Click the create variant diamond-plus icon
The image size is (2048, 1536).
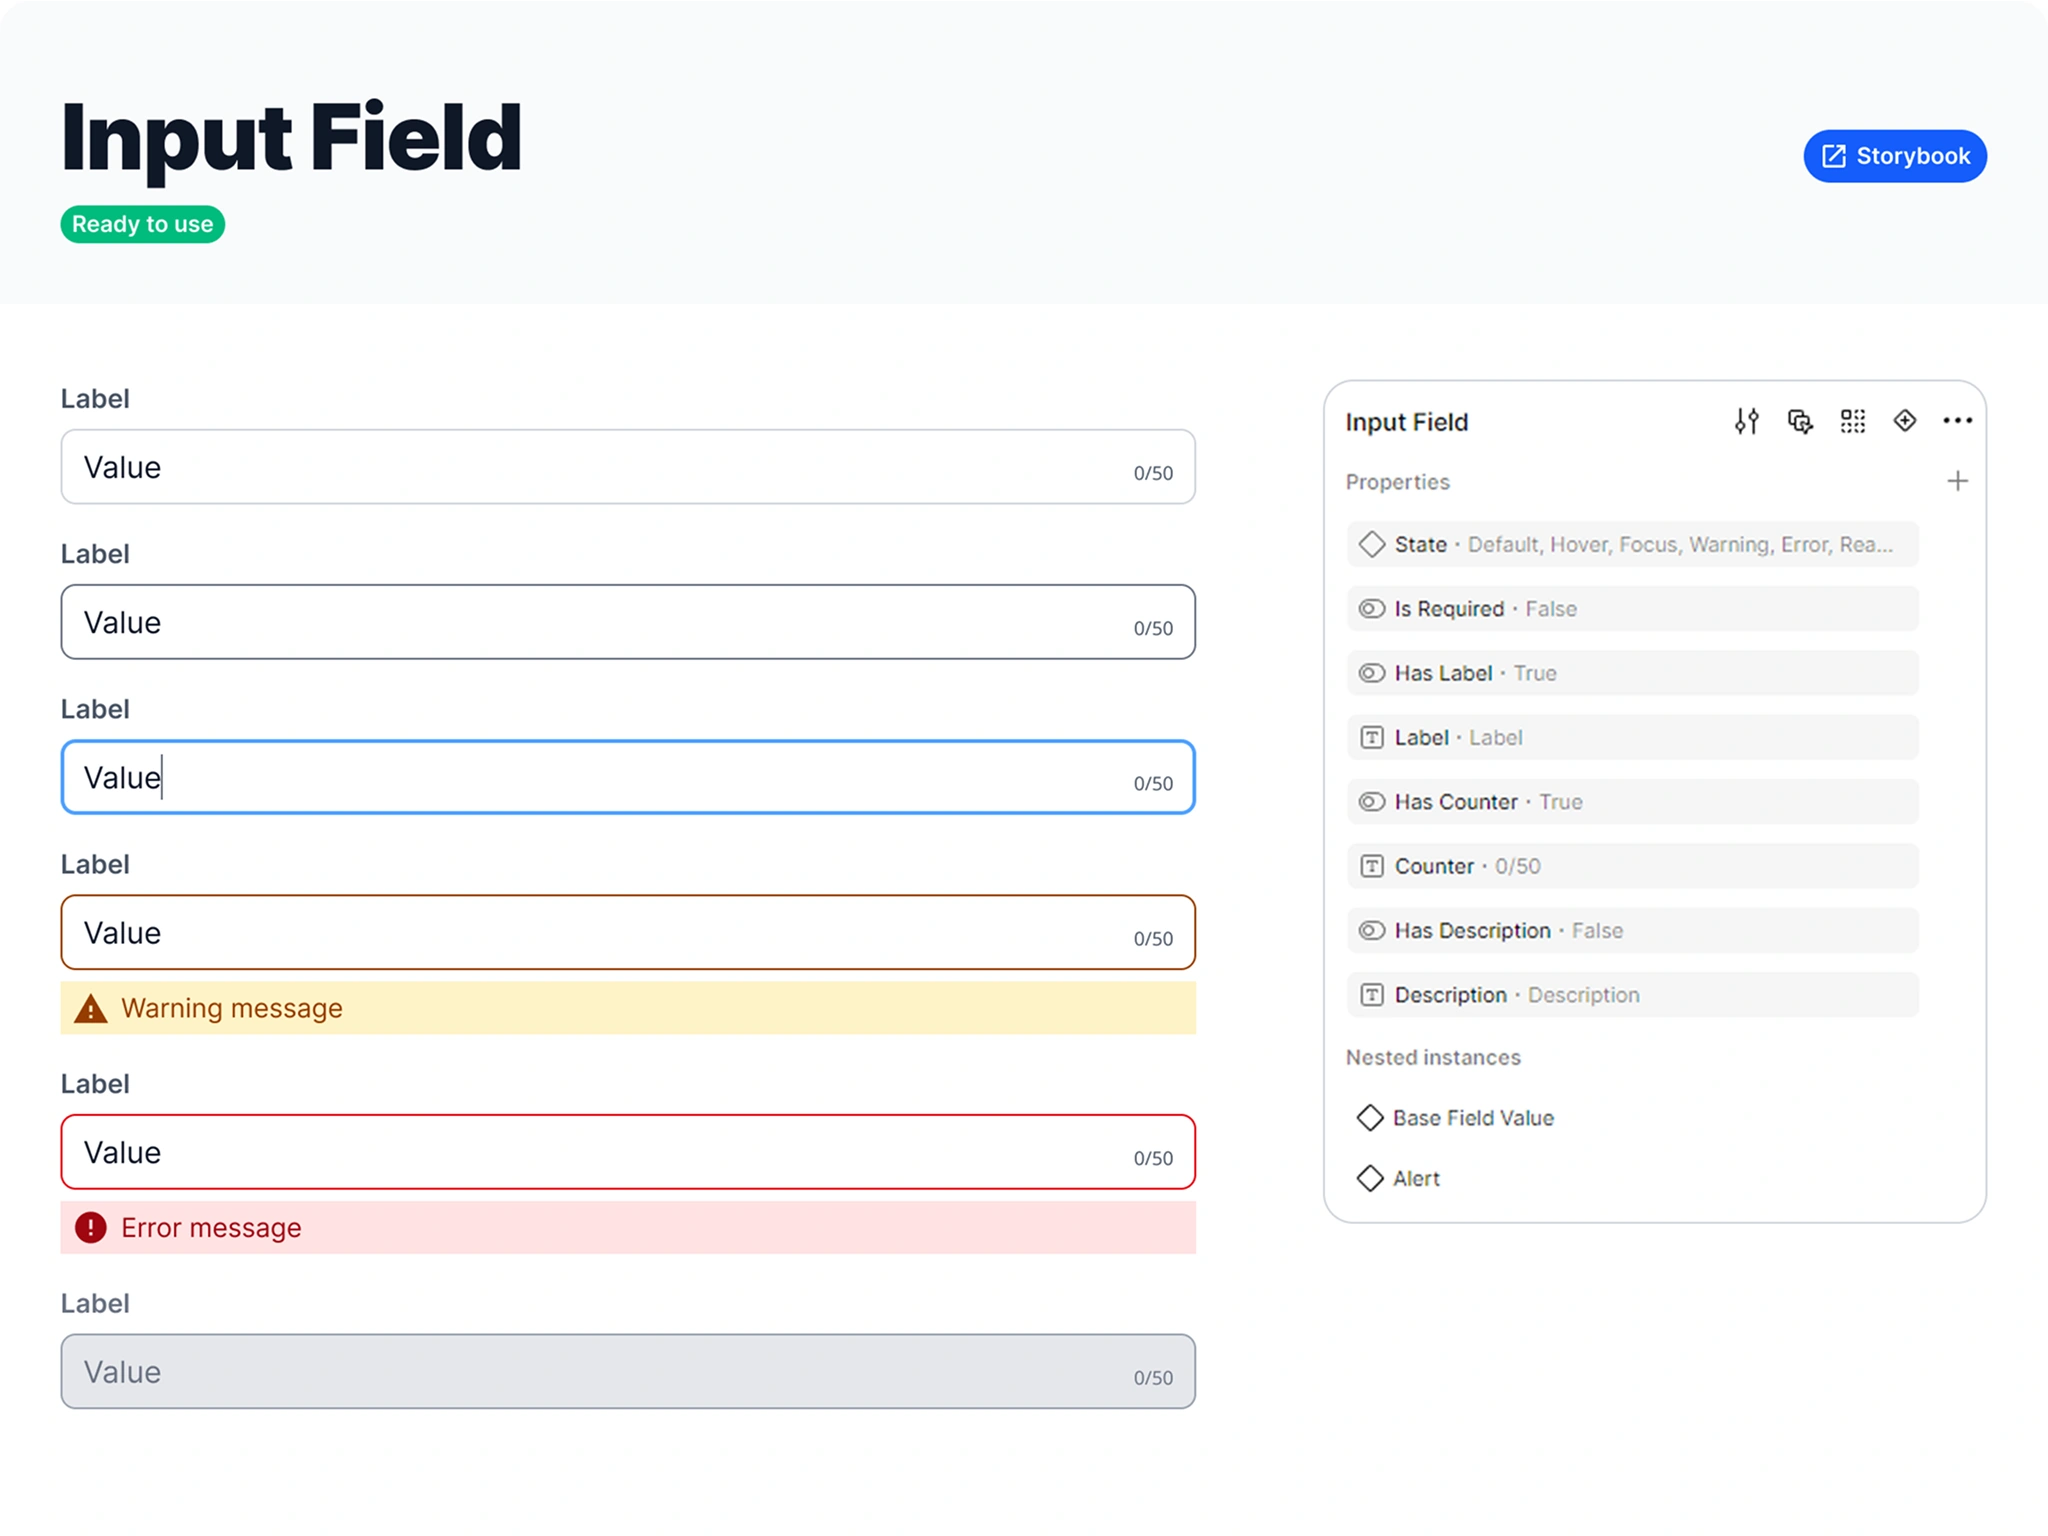click(x=1905, y=421)
